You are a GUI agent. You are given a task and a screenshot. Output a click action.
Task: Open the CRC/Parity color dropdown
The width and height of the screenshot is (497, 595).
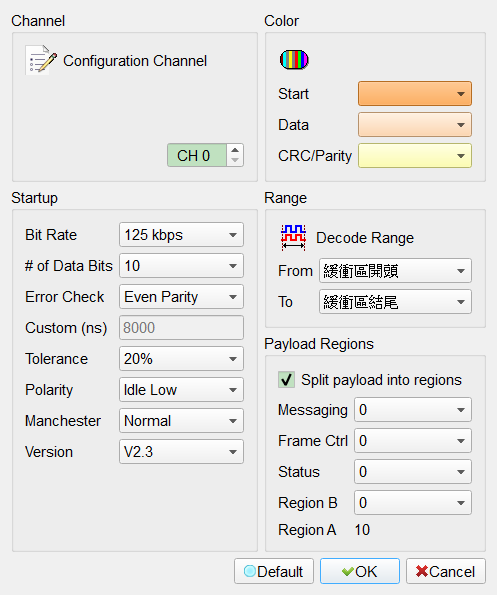pyautogui.click(x=415, y=156)
